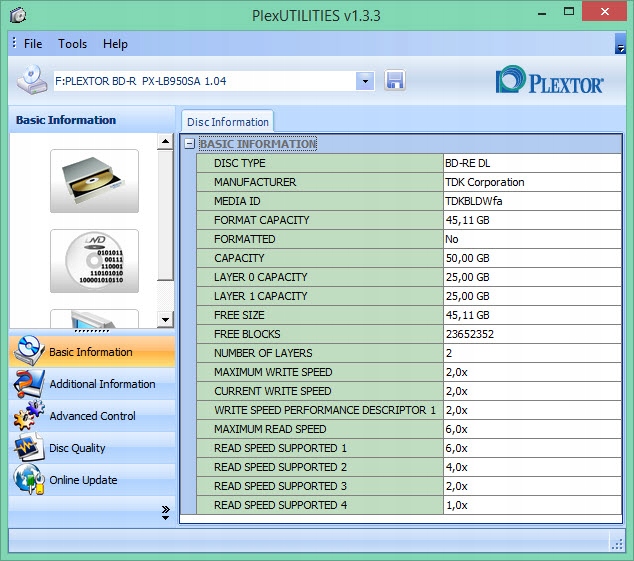Click the thumbnail list scrollbar thumb
634x561 pixels.
click(x=165, y=215)
